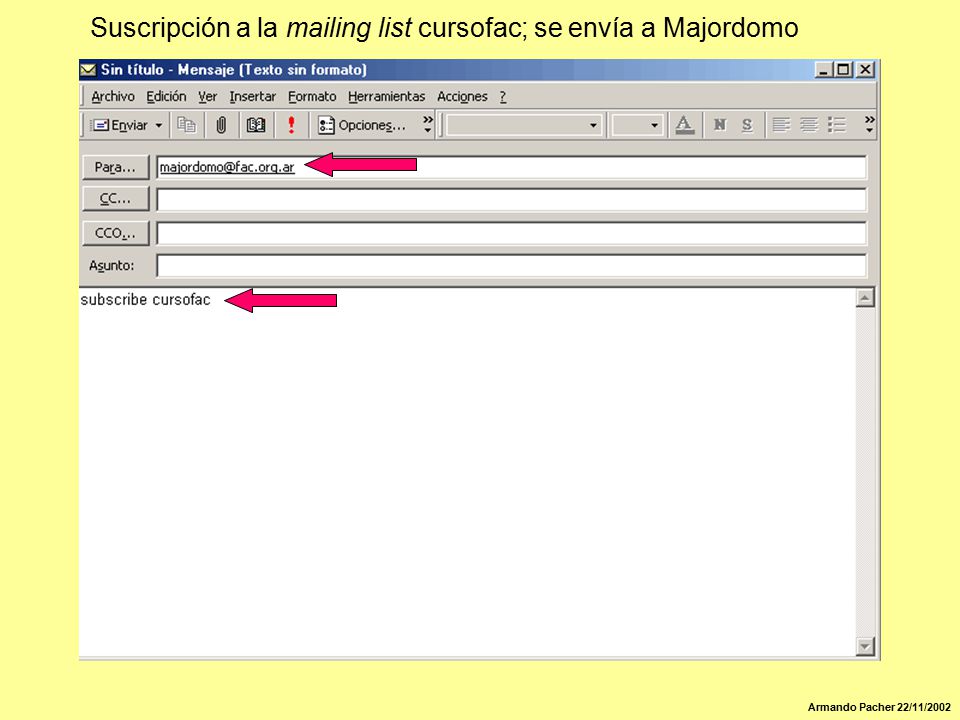Open the Edición menu
Viewport: 960px width, 720px height.
coord(166,97)
